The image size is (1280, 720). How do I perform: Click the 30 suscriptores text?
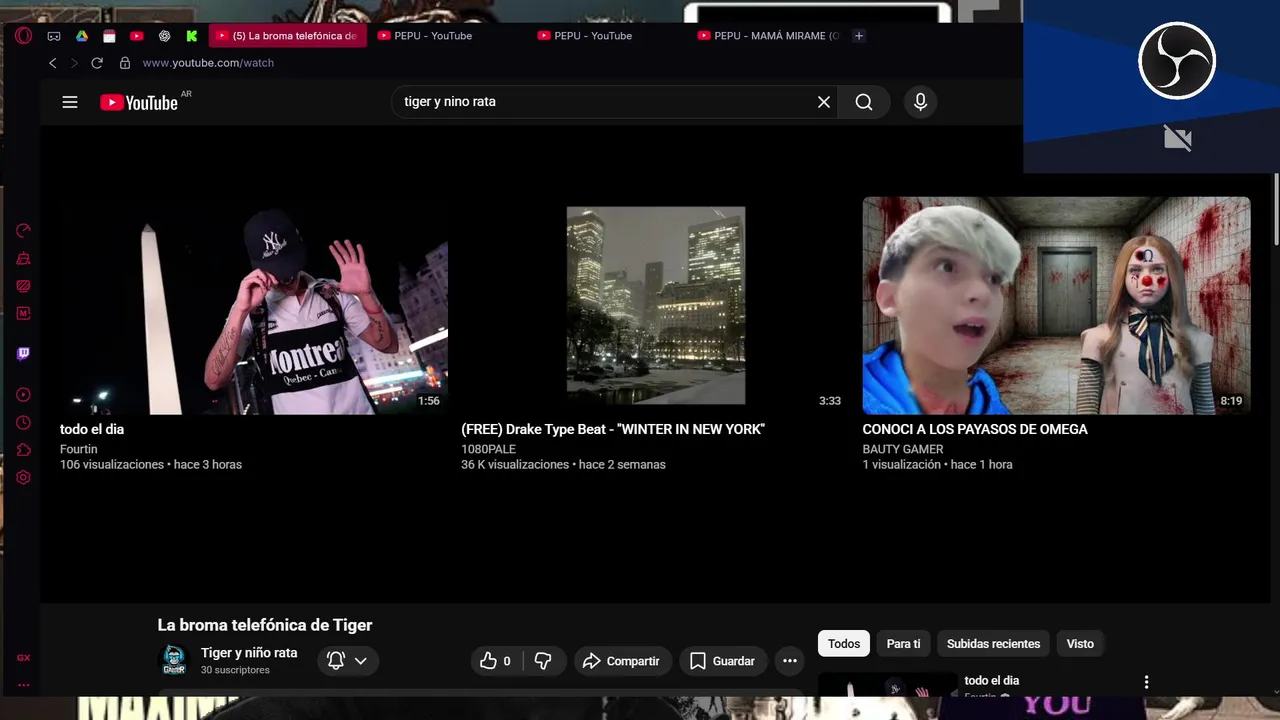[x=235, y=670]
